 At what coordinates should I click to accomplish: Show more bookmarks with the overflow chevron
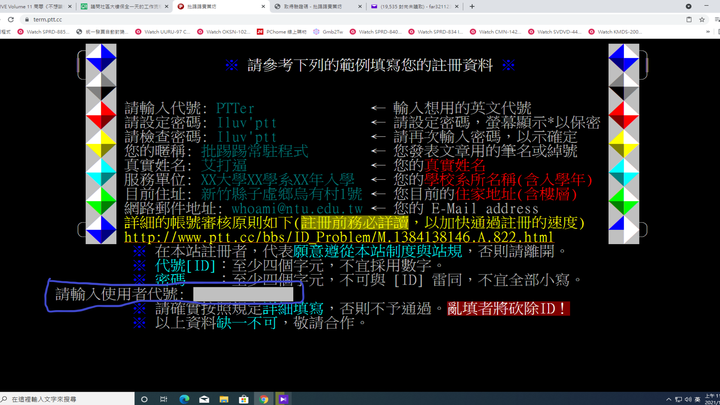point(708,32)
